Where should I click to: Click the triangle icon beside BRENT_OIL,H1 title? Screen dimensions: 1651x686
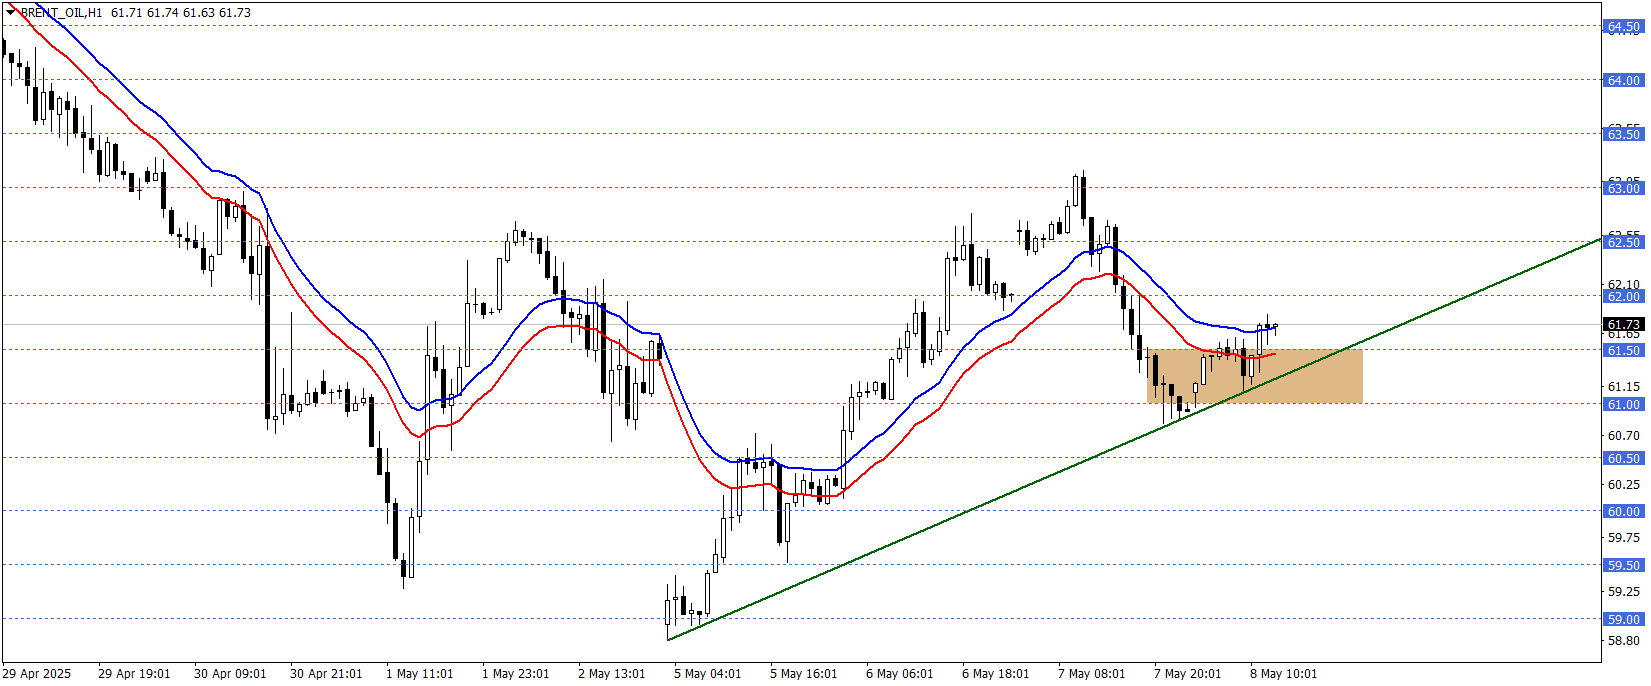10,12
